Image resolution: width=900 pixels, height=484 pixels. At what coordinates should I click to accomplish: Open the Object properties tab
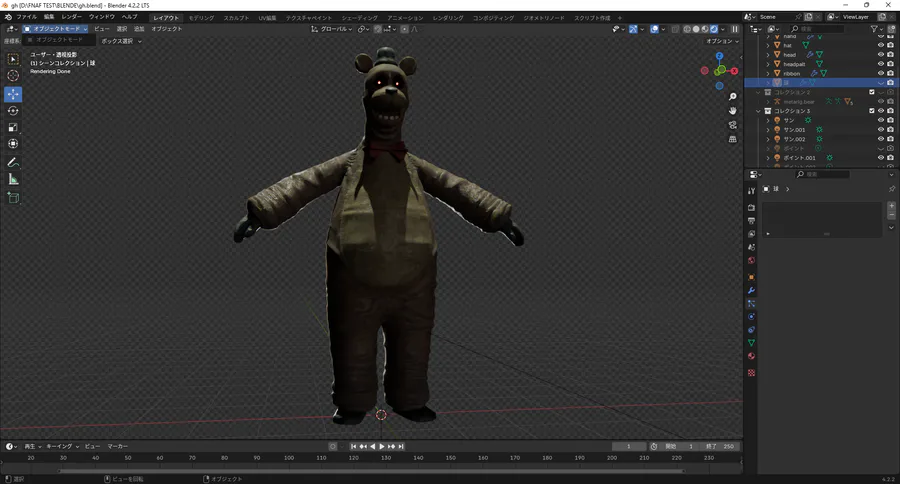[751, 277]
